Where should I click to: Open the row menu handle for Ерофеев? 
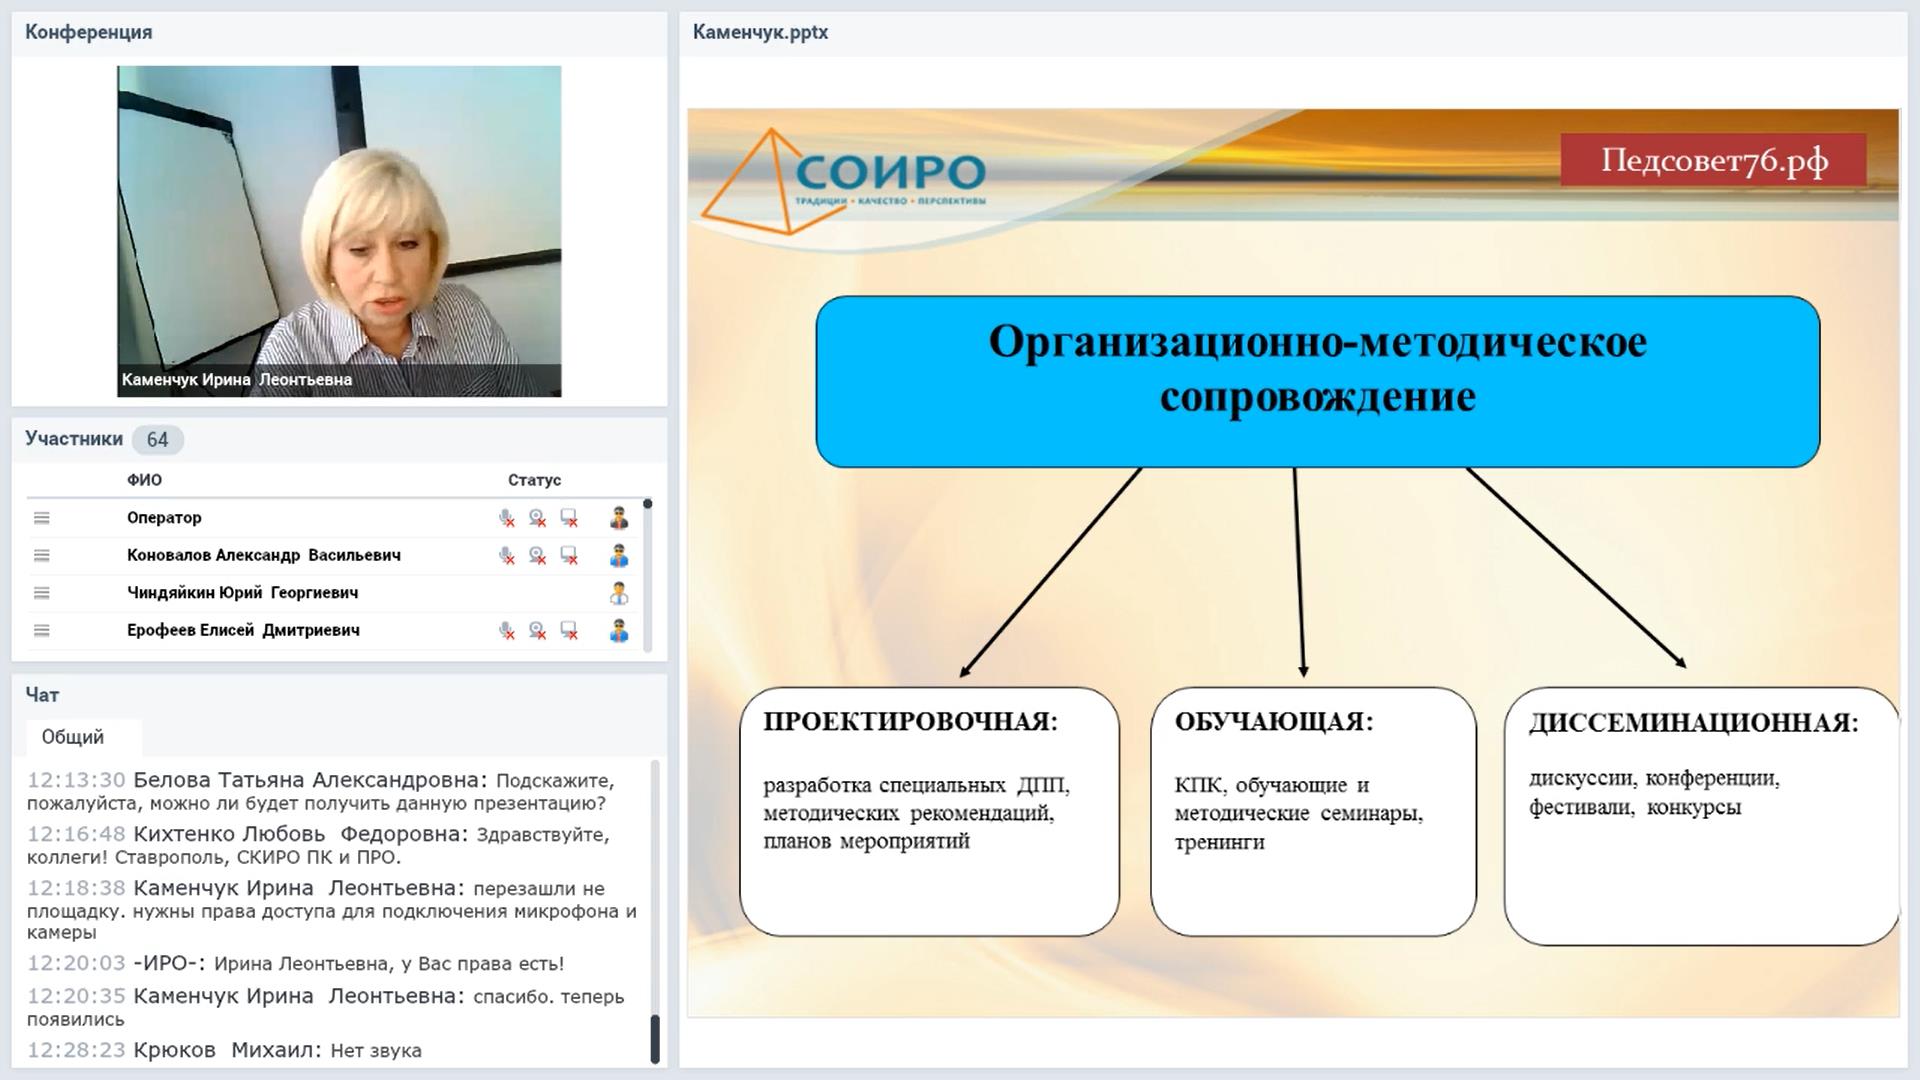[x=42, y=630]
